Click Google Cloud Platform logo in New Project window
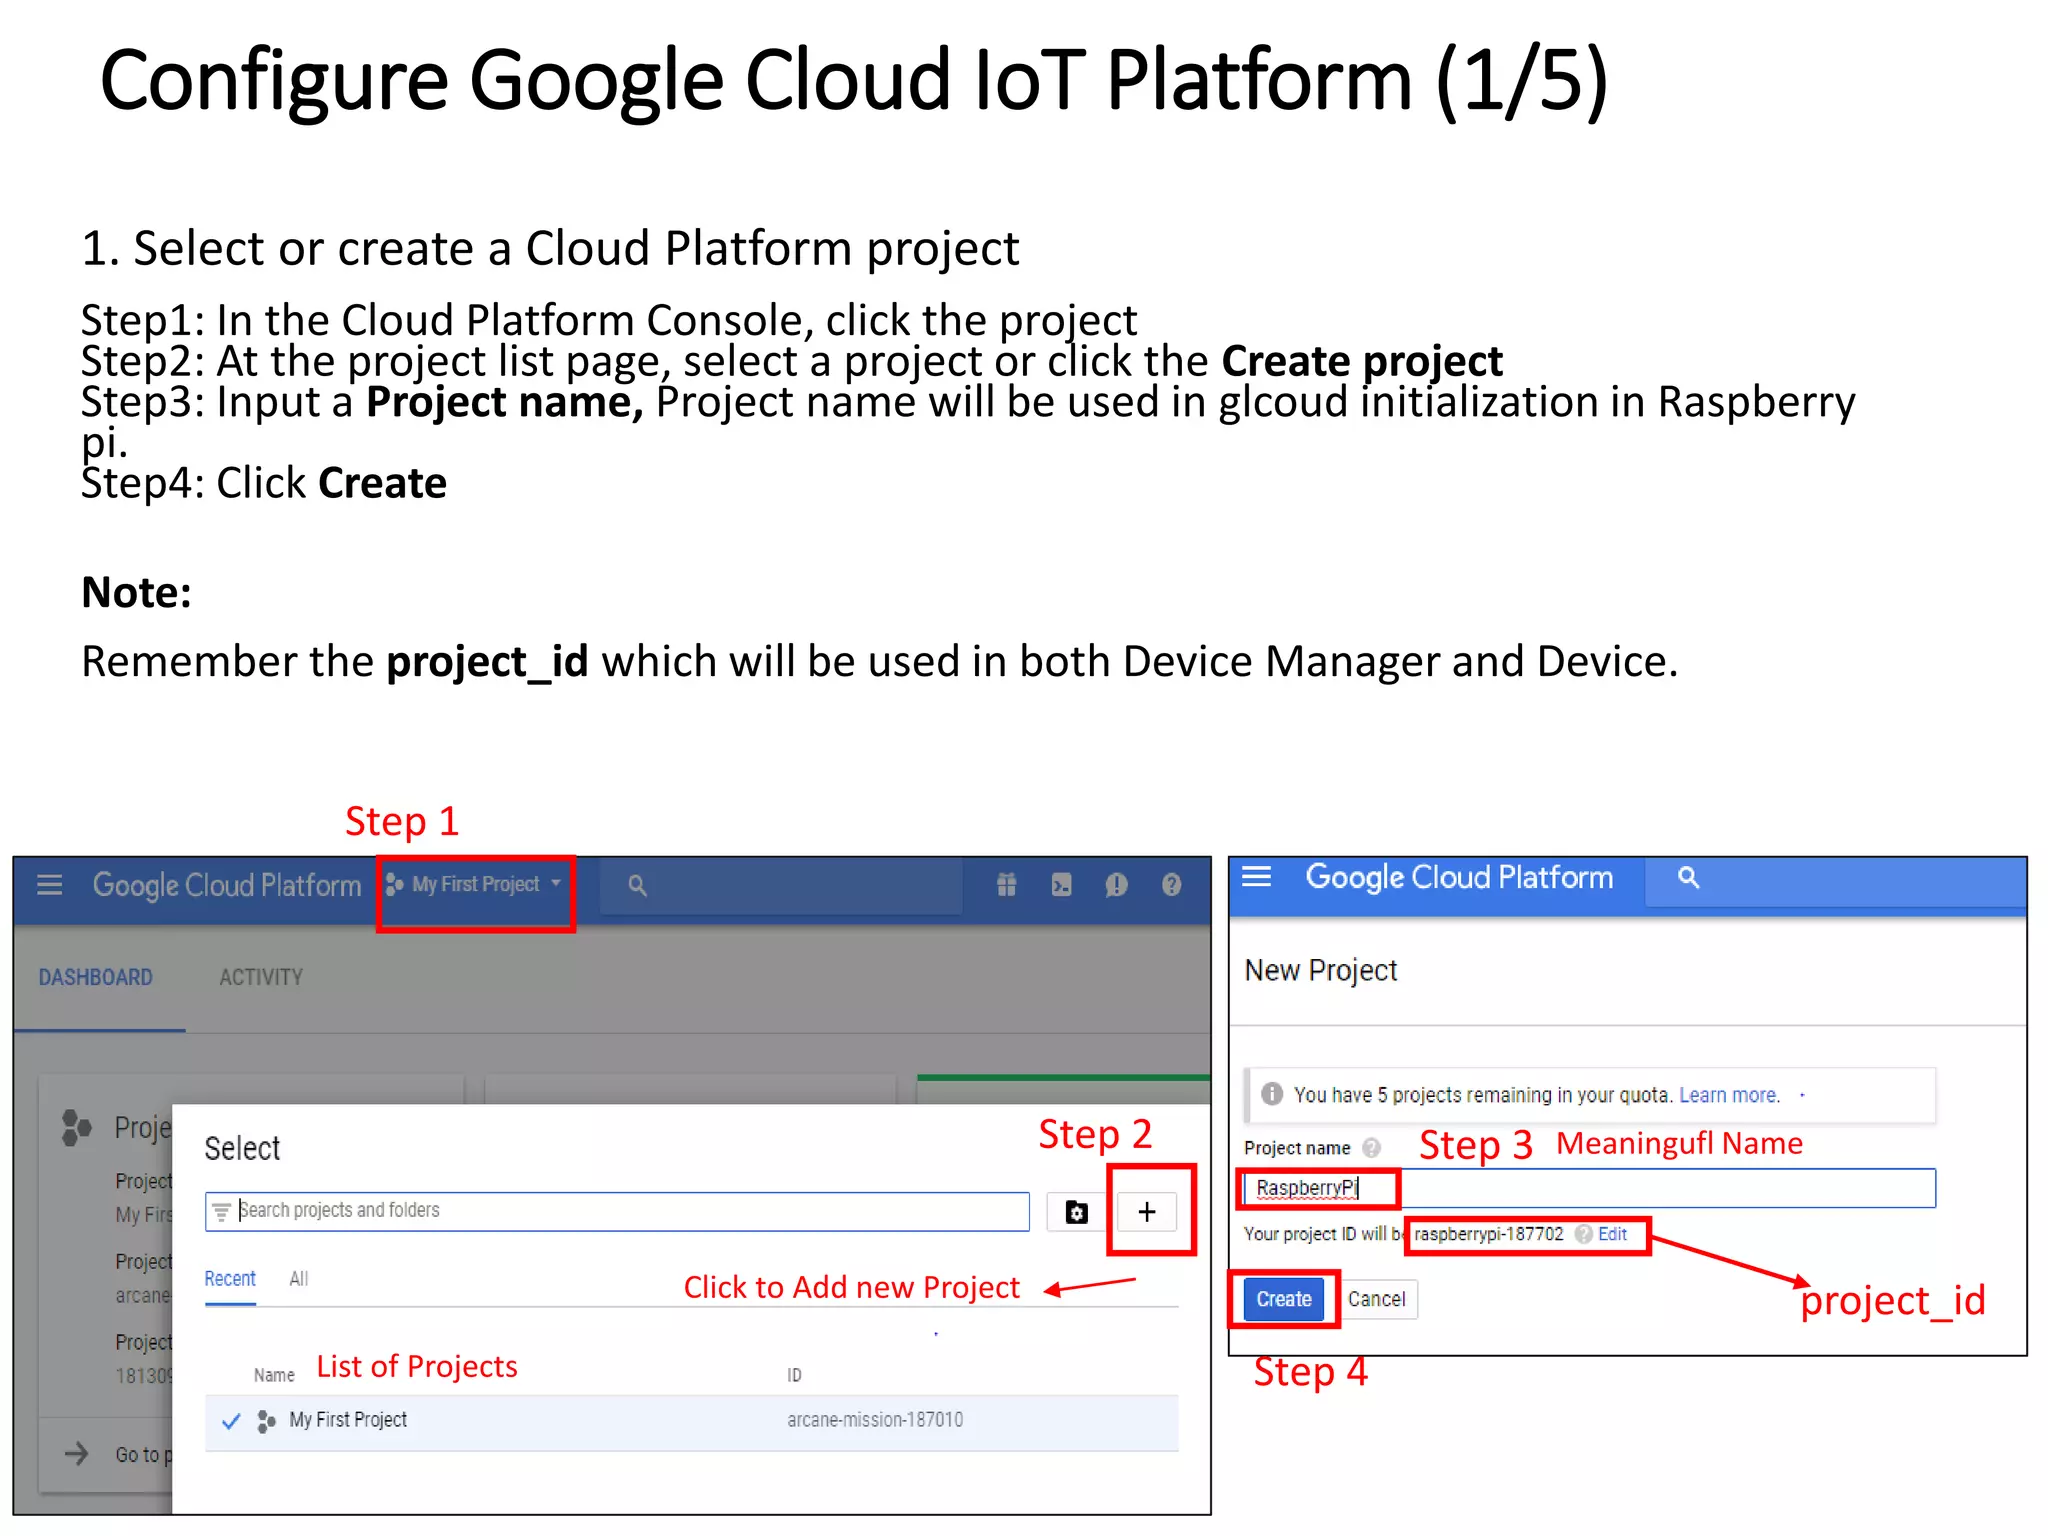This screenshot has height=1536, width=2048. [x=1459, y=878]
